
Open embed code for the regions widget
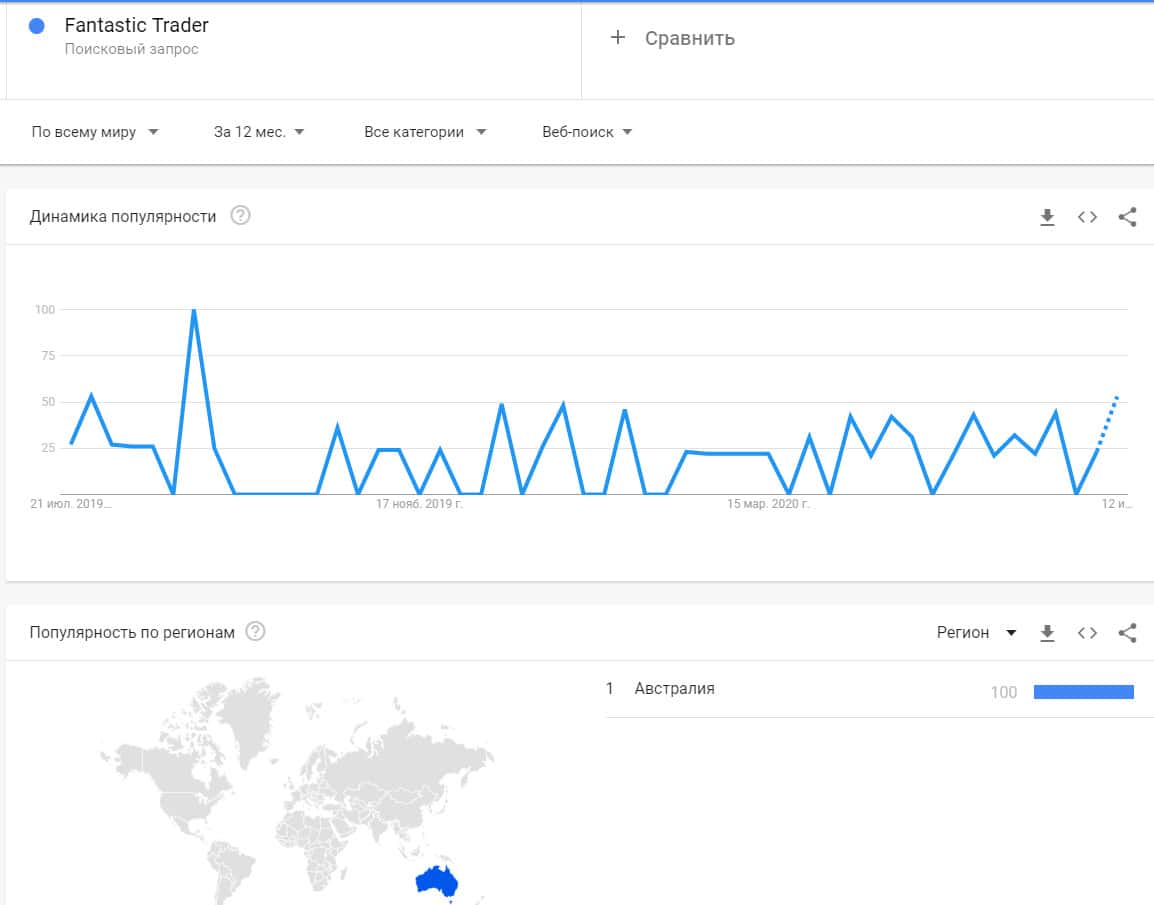click(x=1087, y=633)
